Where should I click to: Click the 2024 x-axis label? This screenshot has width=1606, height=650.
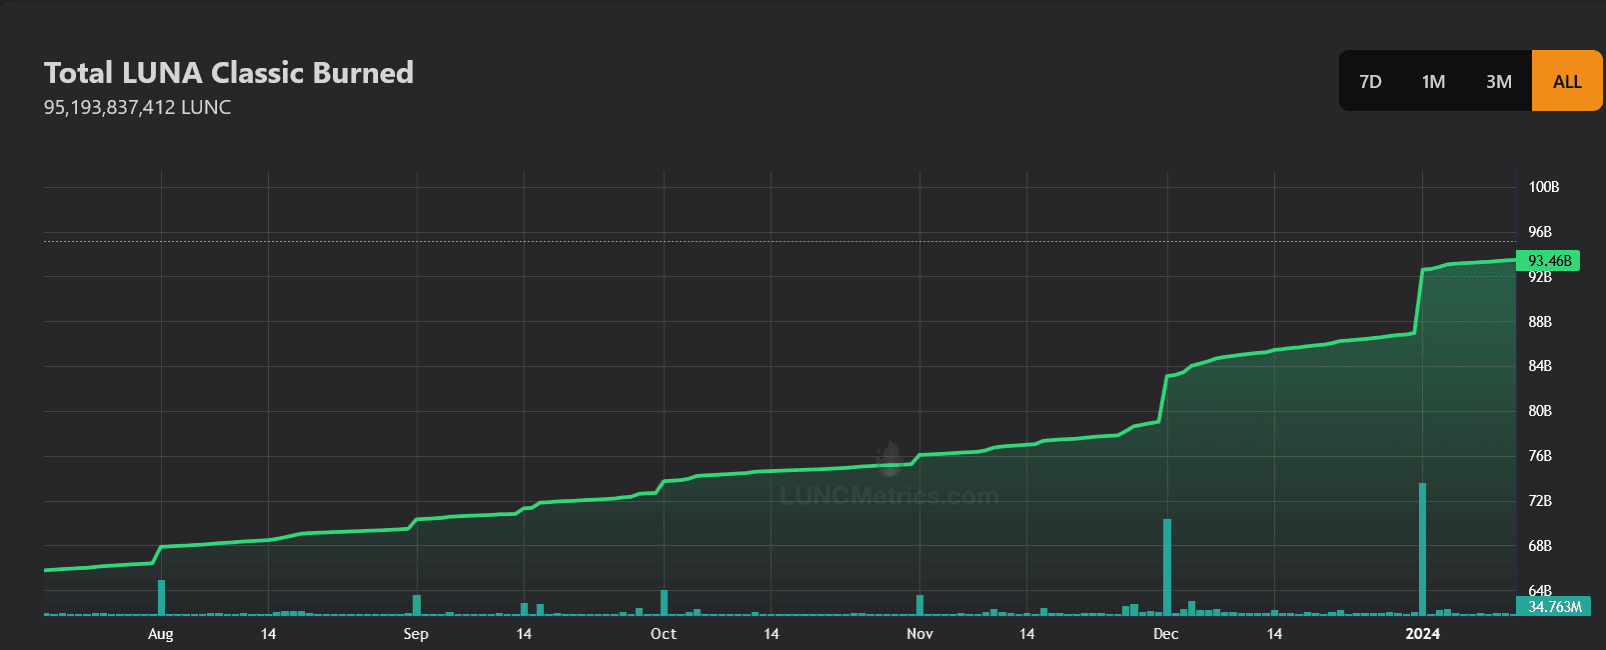point(1422,633)
